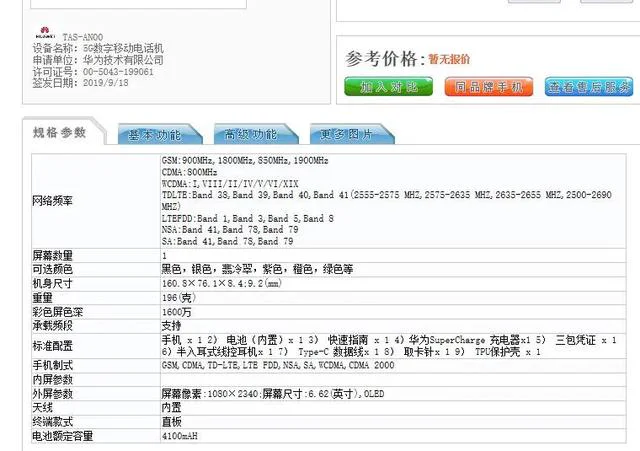Click the 暂无报价 price text

click(449, 60)
